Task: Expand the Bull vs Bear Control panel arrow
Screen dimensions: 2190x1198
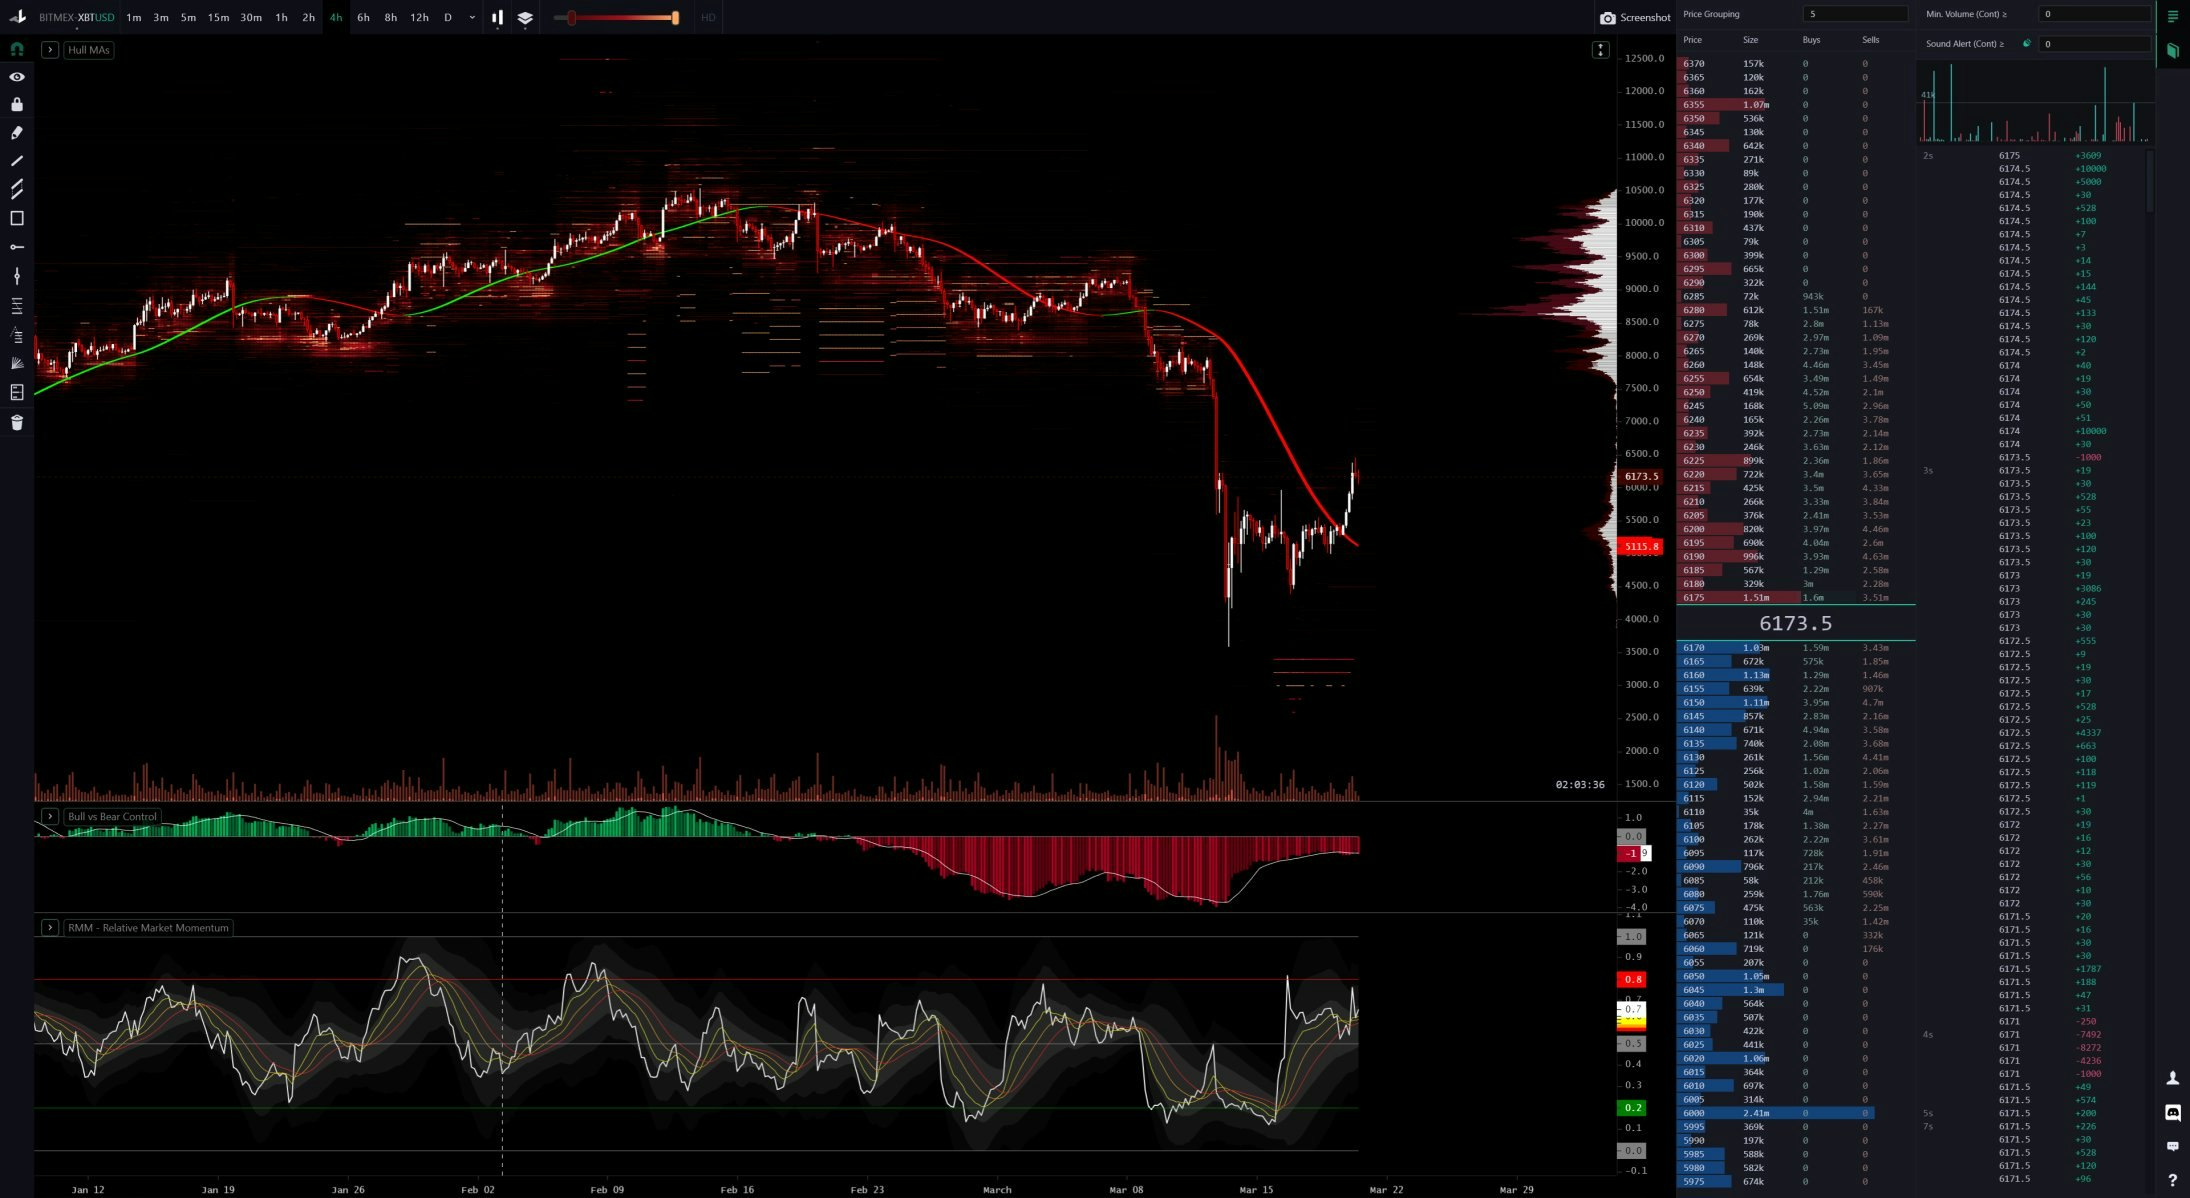Action: 50,817
